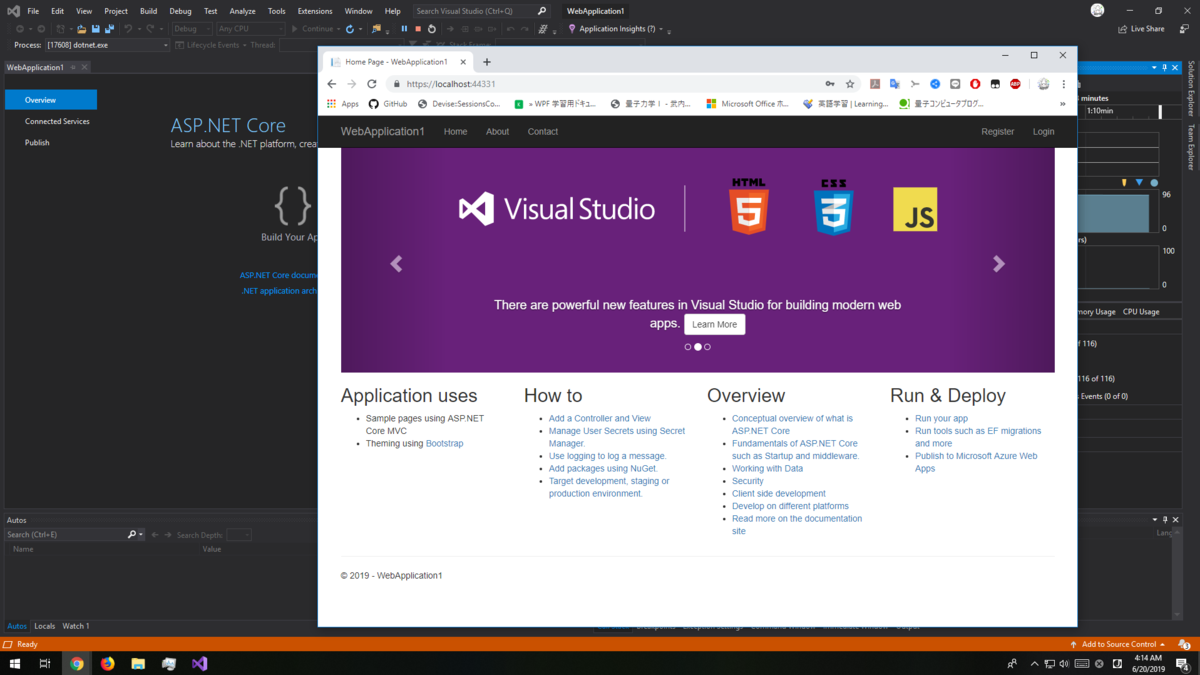Select the Publish item in the left sidebar

[x=37, y=142]
